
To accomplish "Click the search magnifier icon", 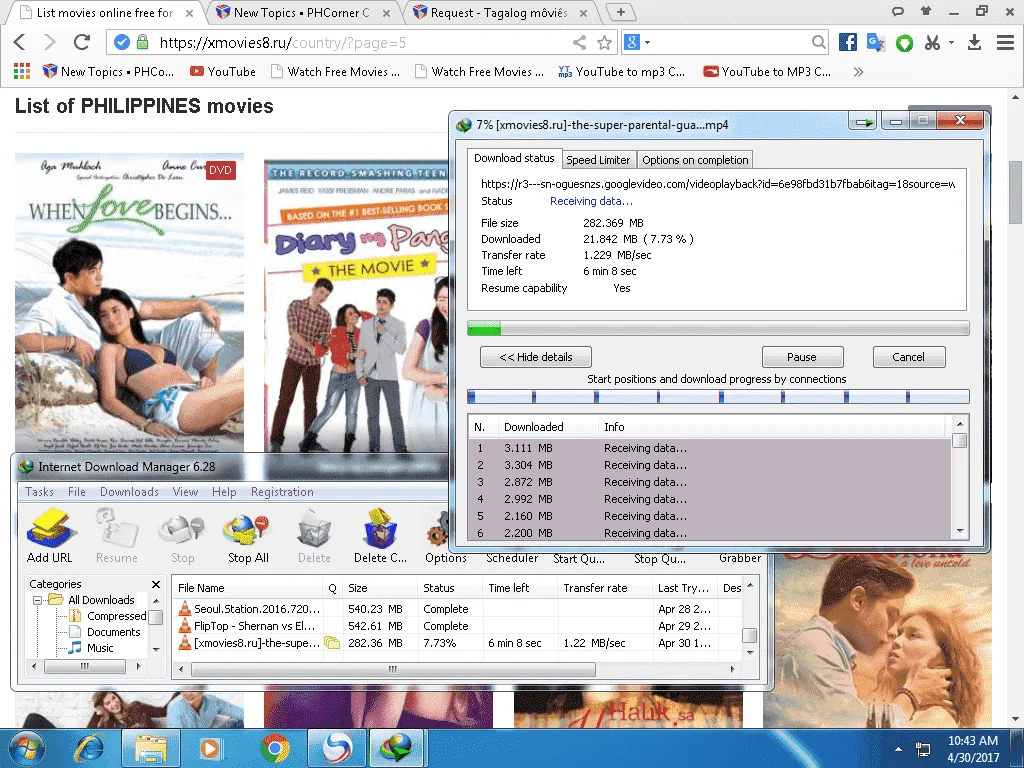I will (818, 42).
